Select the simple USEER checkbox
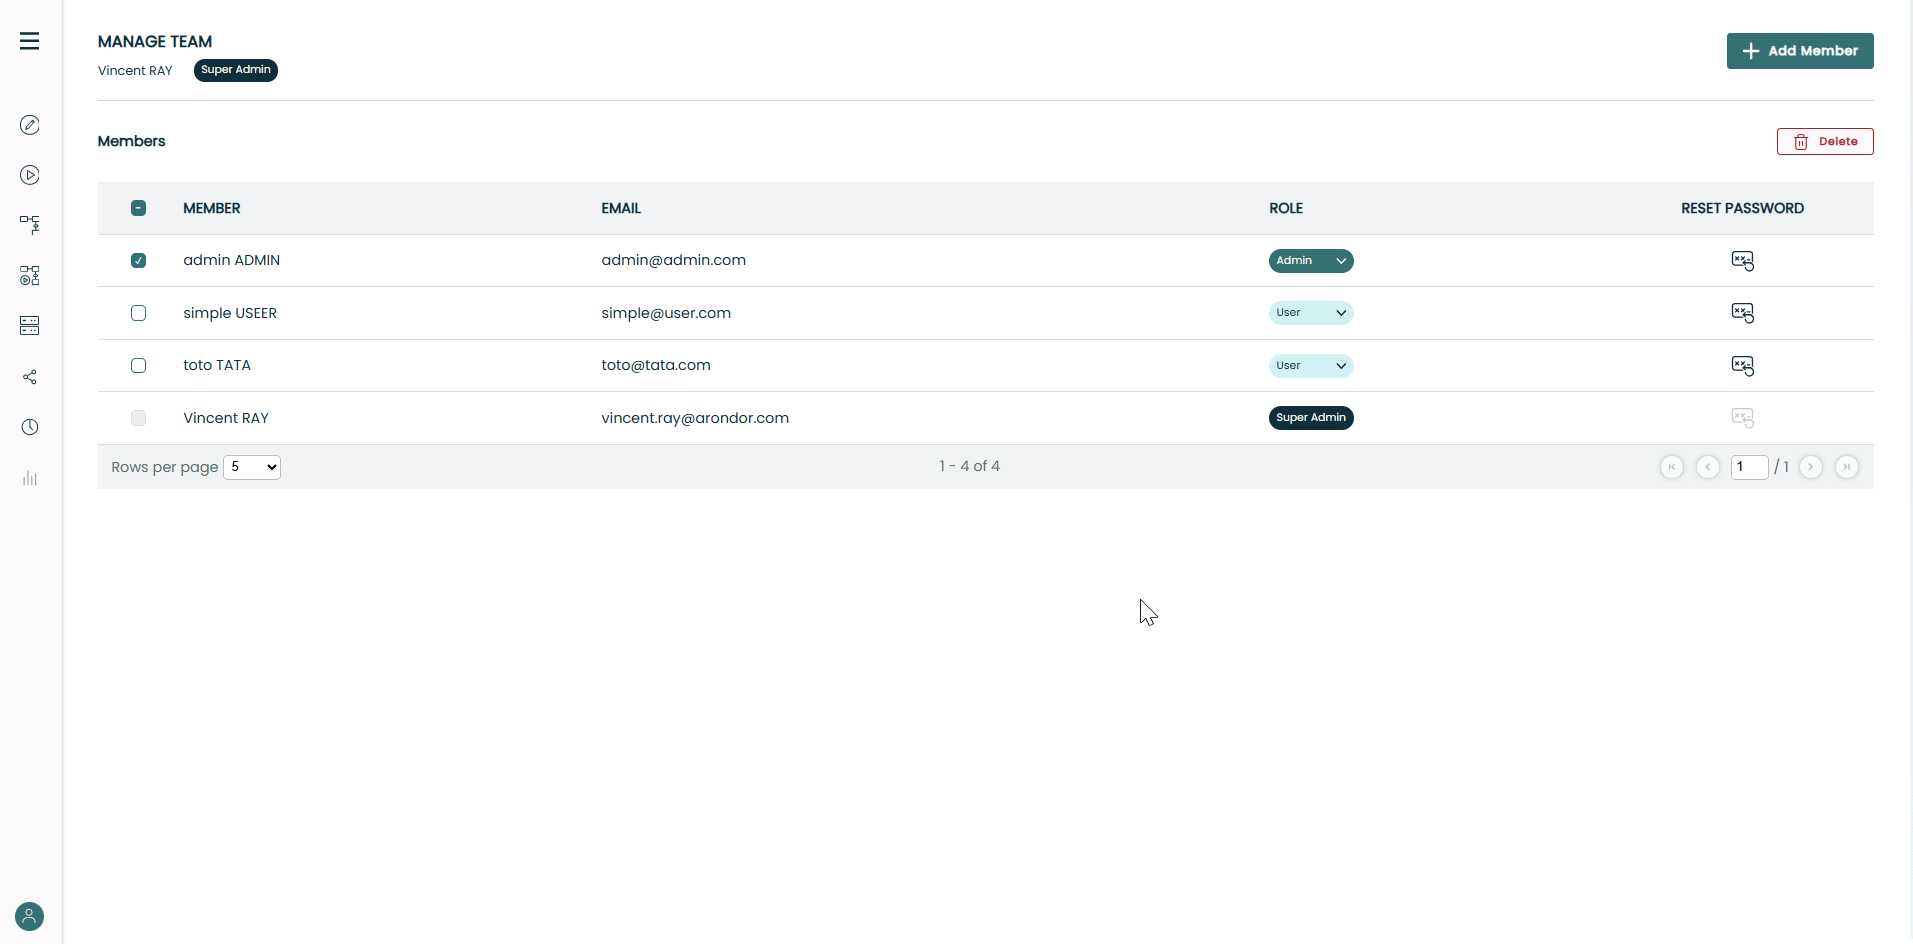Screen dimensions: 1913x944 coord(139,313)
